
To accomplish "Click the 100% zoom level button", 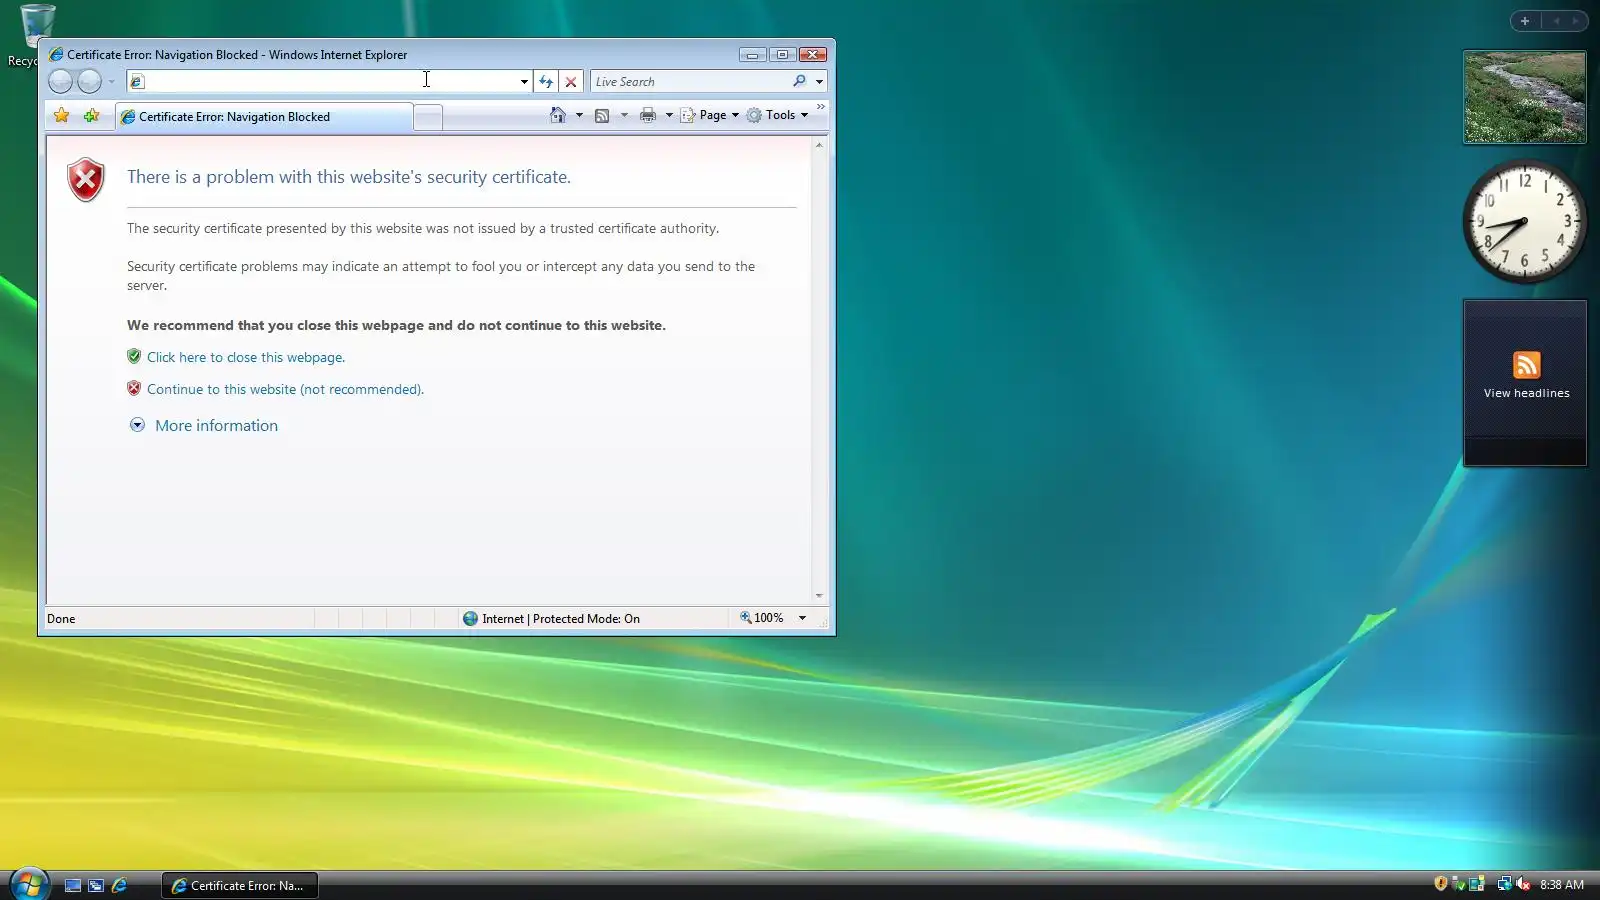I will click(x=762, y=618).
